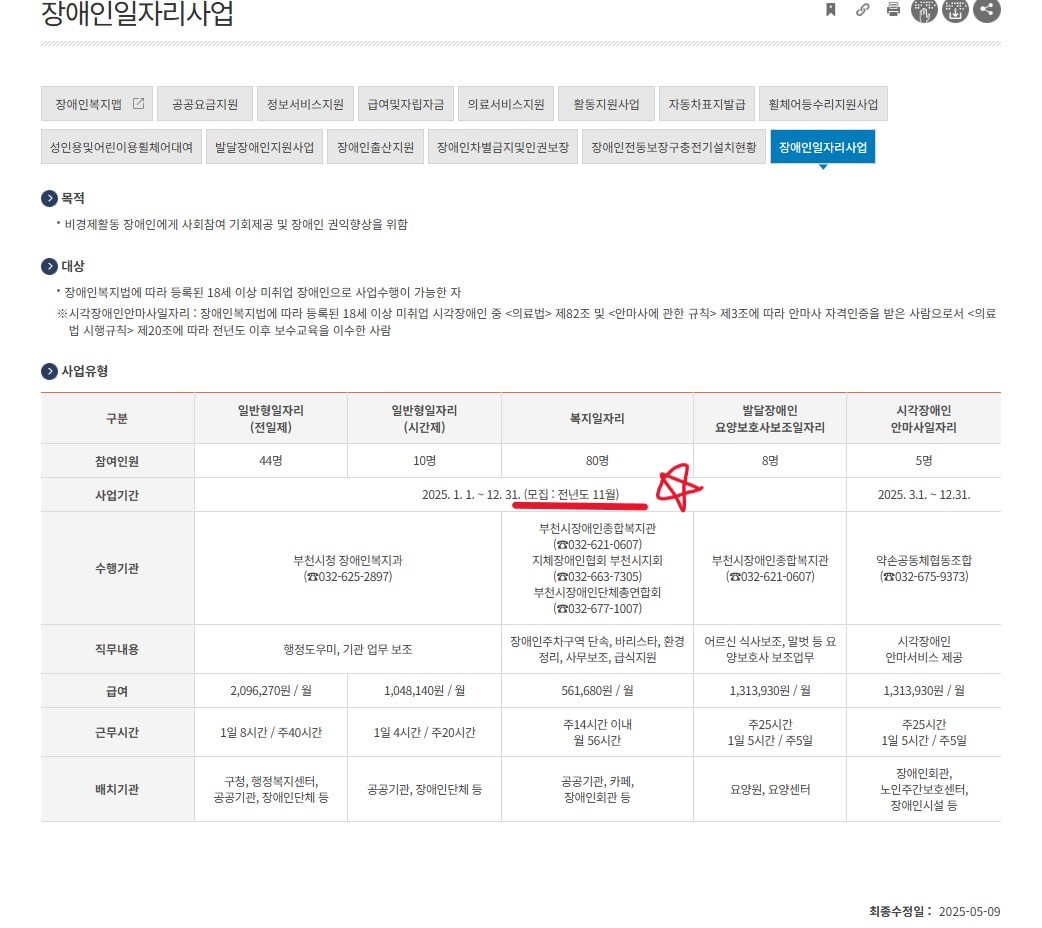Click the bookmark icon at top right

830,10
